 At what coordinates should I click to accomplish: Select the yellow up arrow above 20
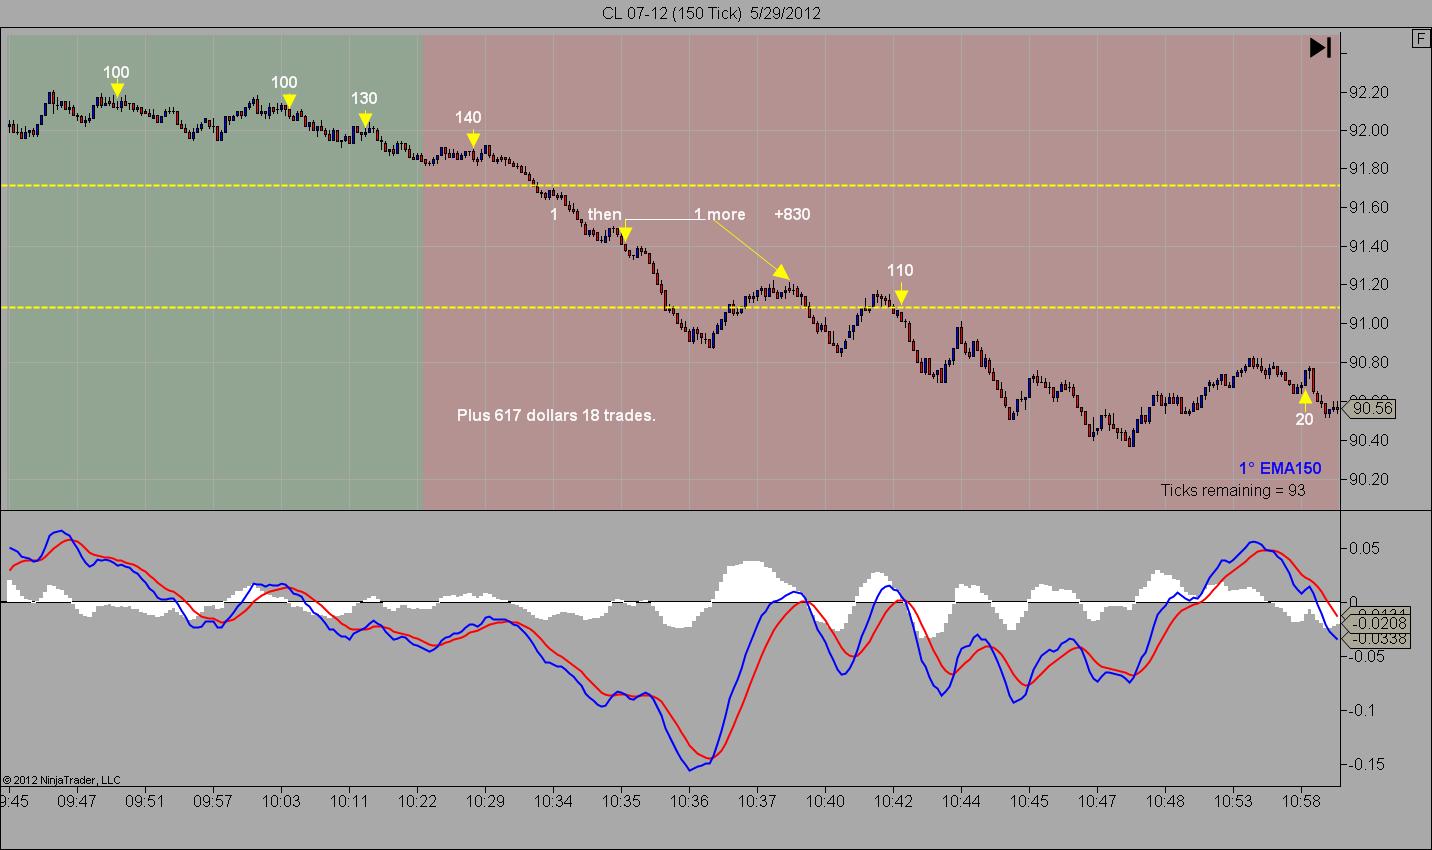pyautogui.click(x=1304, y=398)
